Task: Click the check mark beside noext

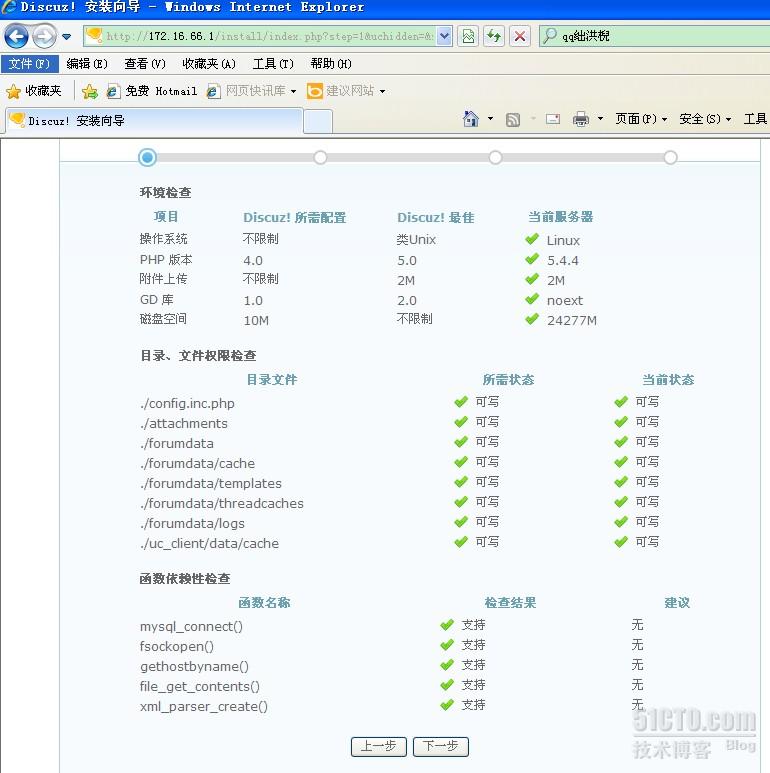Action: coord(532,299)
